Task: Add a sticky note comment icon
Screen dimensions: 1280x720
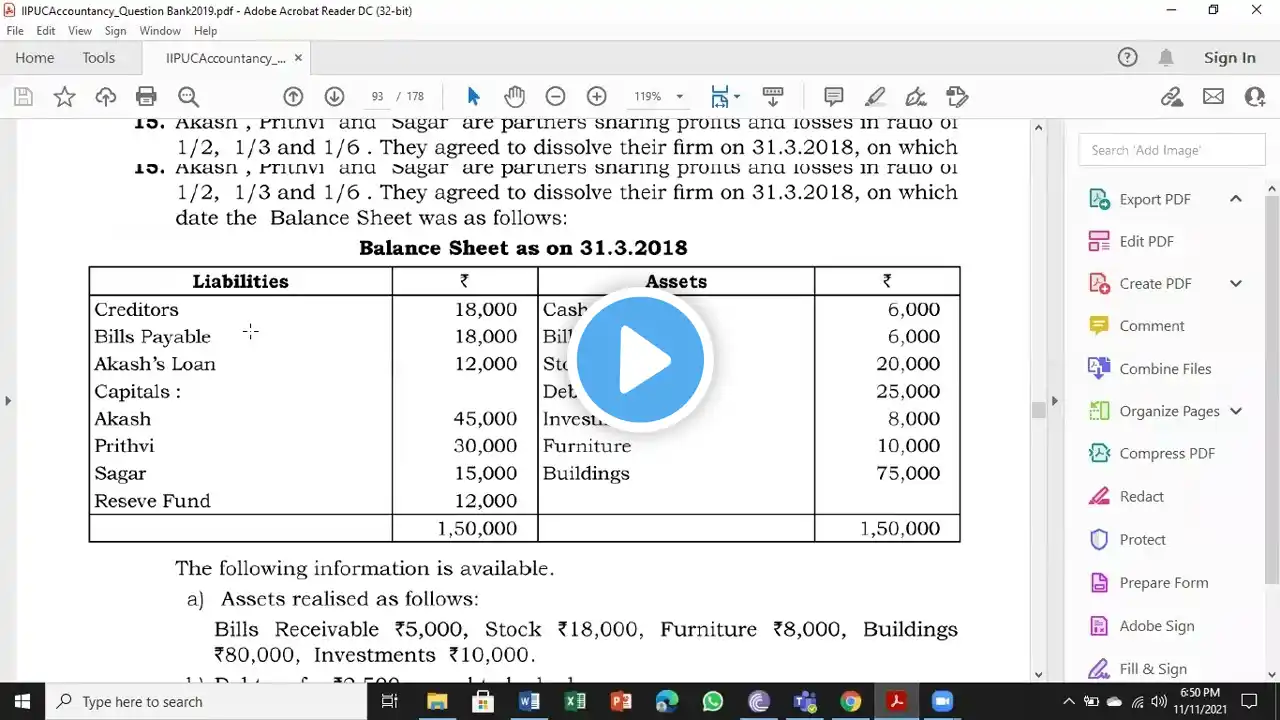Action: [x=833, y=97]
